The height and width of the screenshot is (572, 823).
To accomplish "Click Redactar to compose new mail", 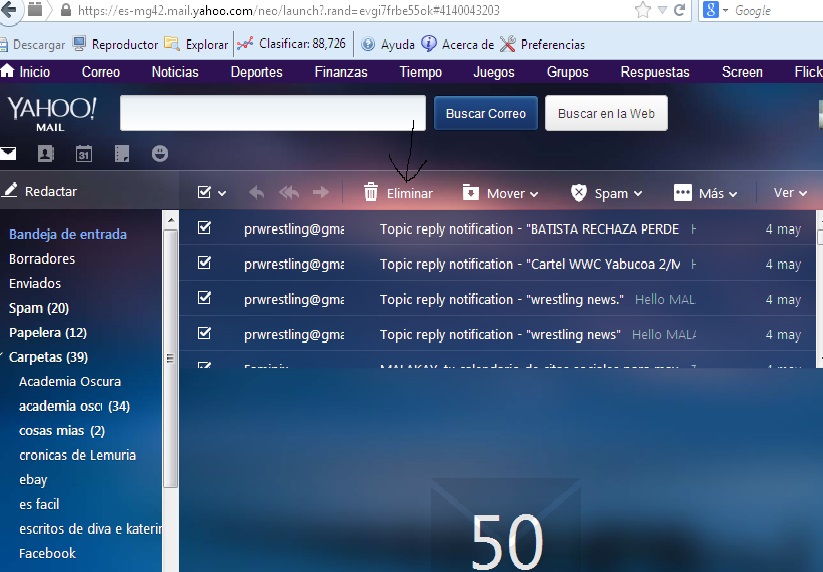I will (x=40, y=191).
